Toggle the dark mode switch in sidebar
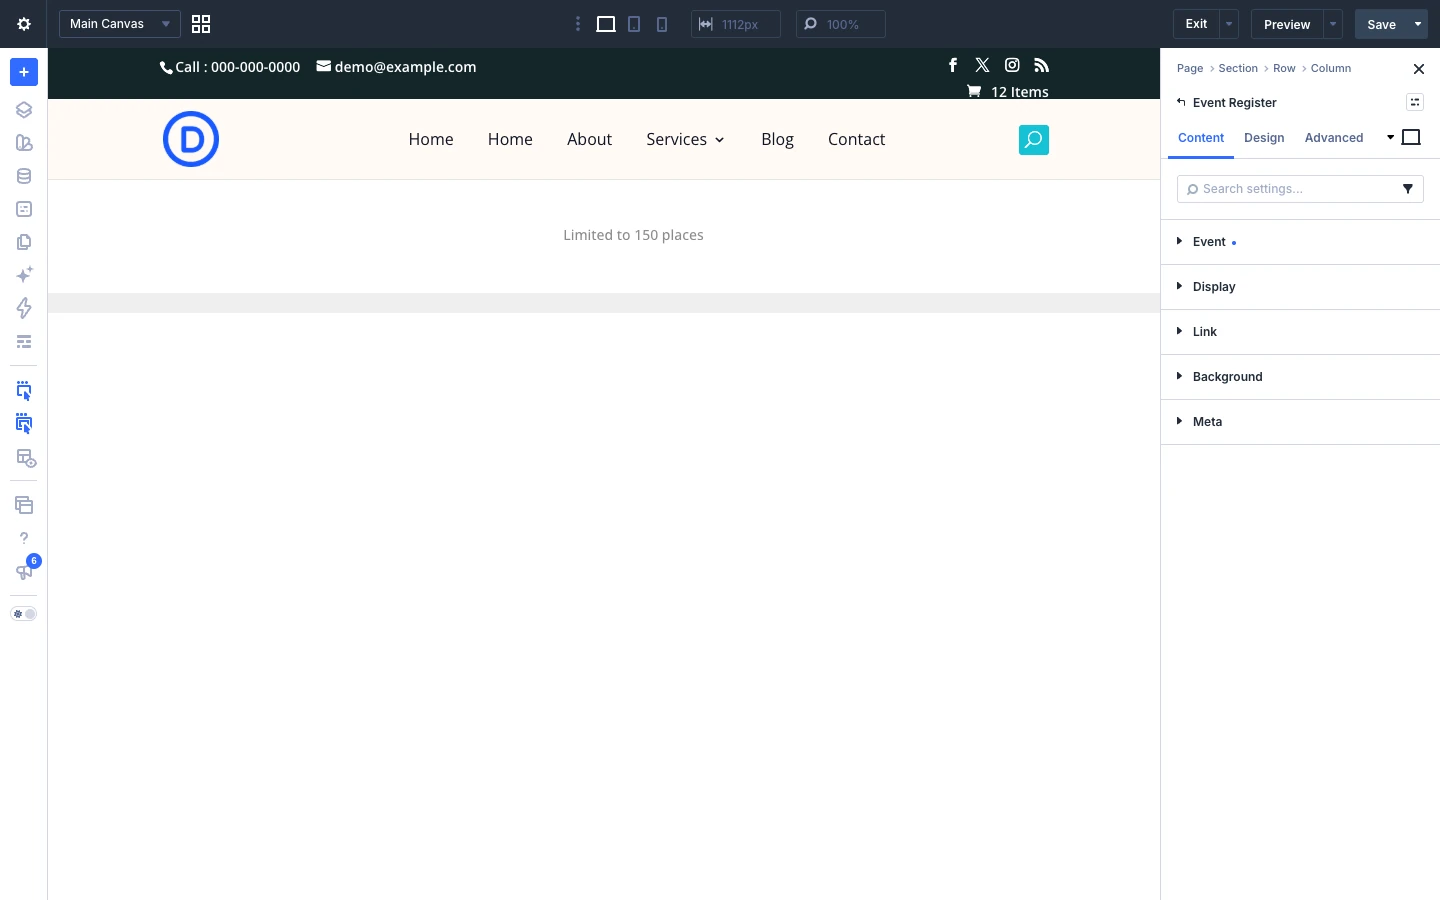The width and height of the screenshot is (1440, 900). (24, 614)
